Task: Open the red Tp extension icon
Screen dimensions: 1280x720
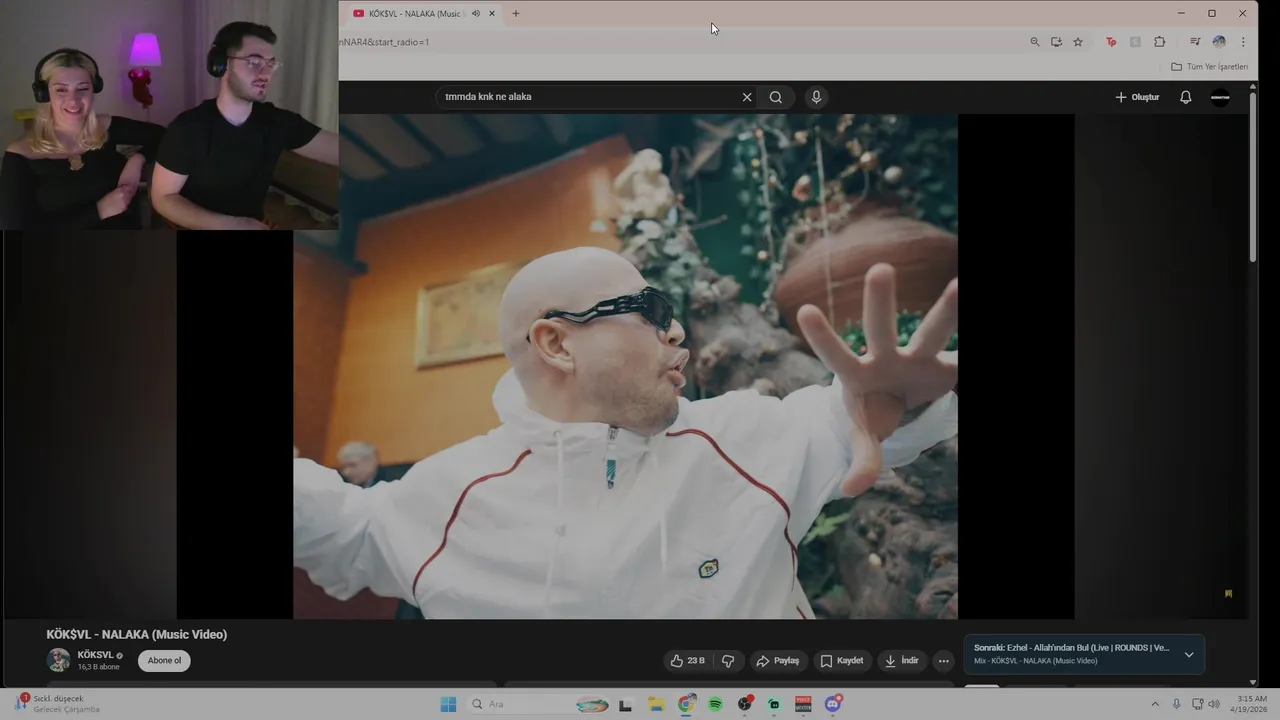Action: coord(1111,42)
